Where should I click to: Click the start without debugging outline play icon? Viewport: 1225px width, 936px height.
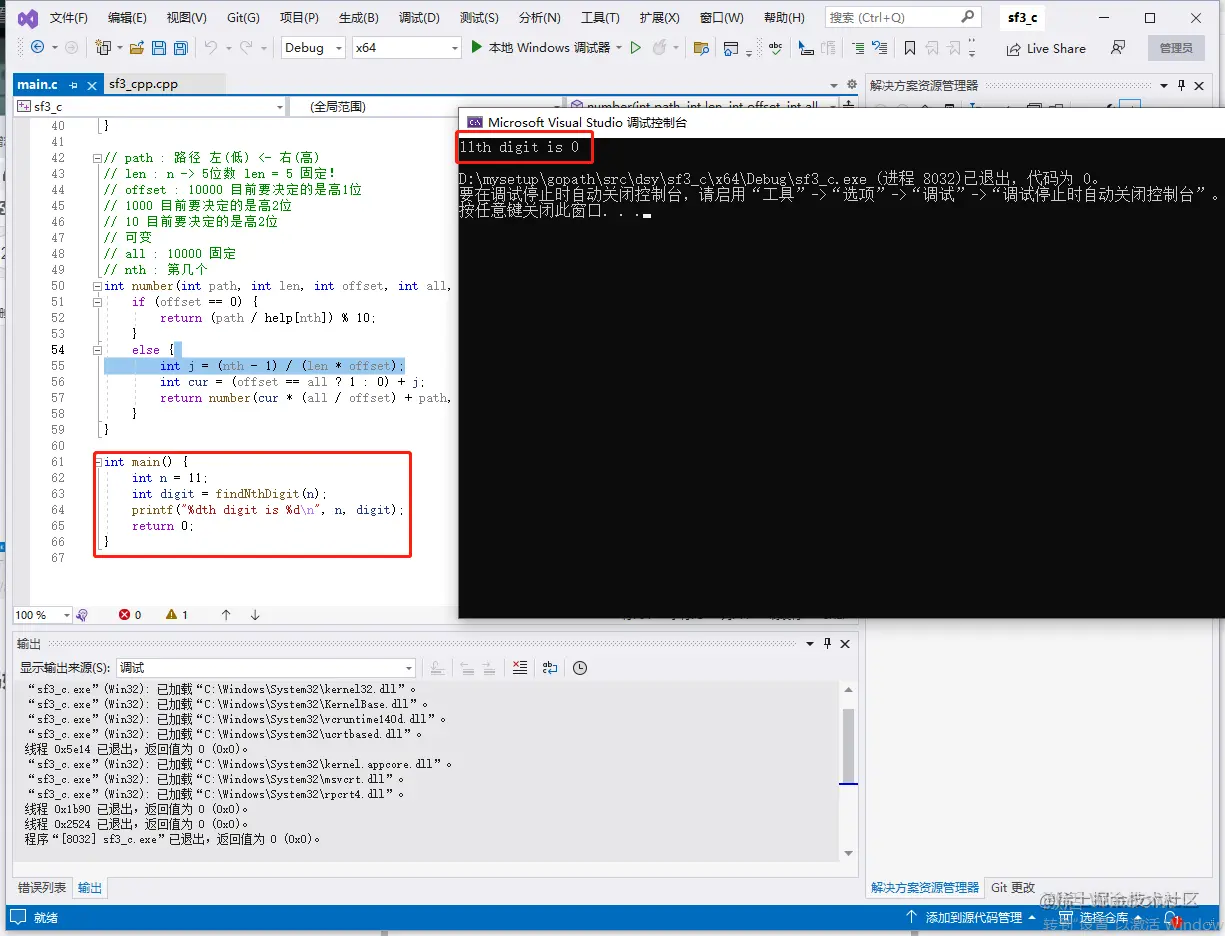(x=635, y=47)
